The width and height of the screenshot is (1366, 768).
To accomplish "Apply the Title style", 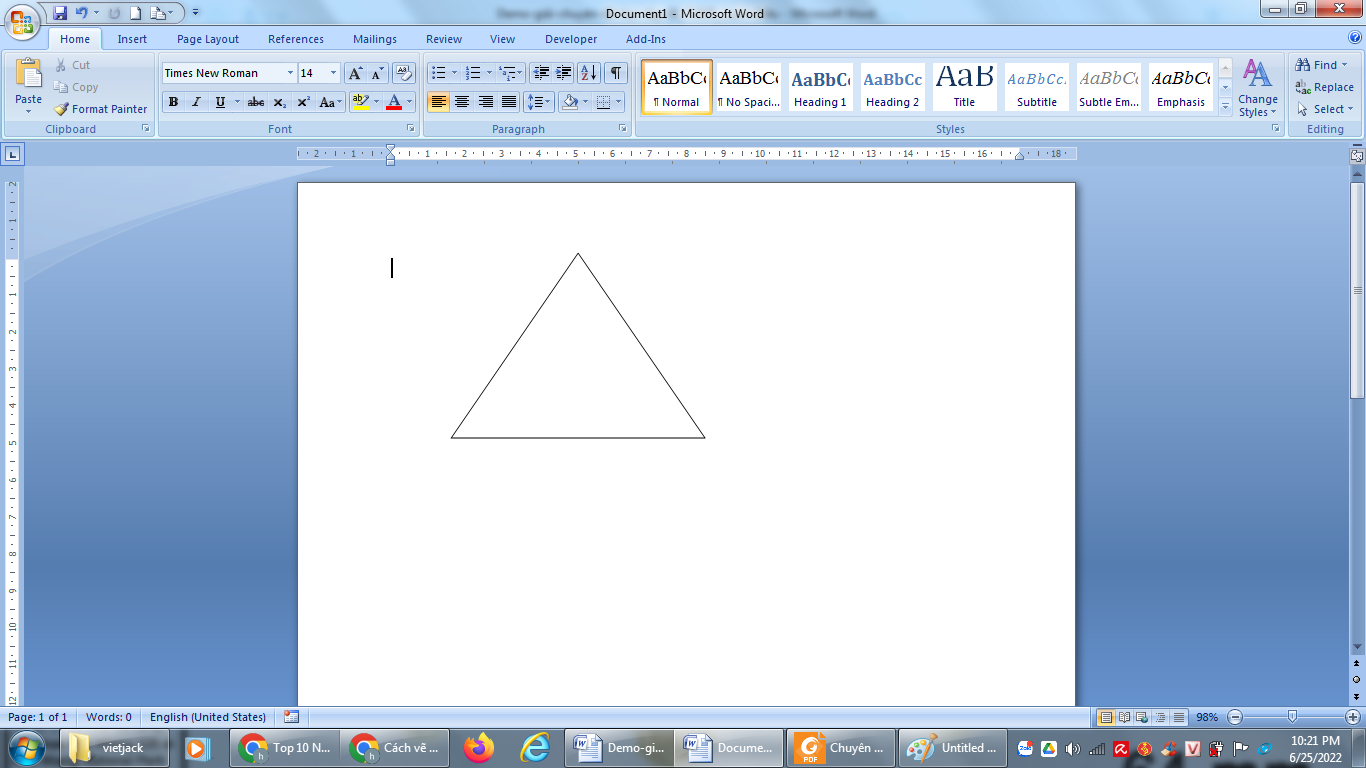I will 964,87.
